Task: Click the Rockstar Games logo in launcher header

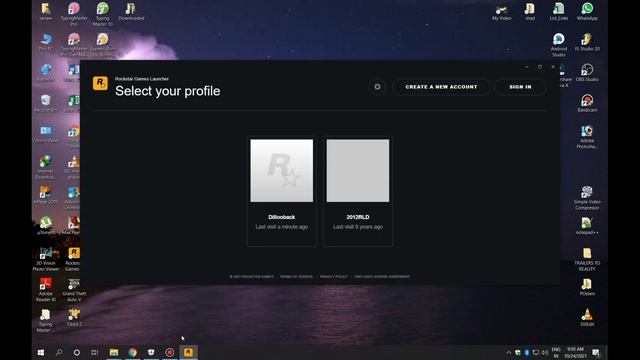Action: coord(100,83)
